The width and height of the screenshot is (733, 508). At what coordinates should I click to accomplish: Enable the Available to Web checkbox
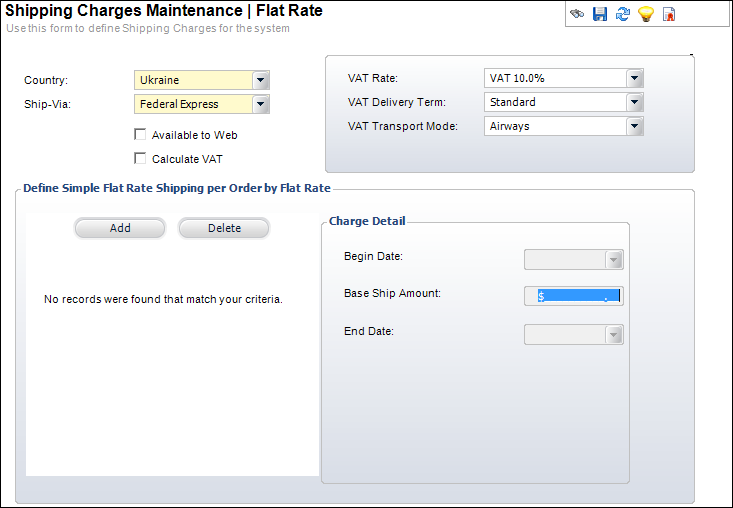click(140, 135)
